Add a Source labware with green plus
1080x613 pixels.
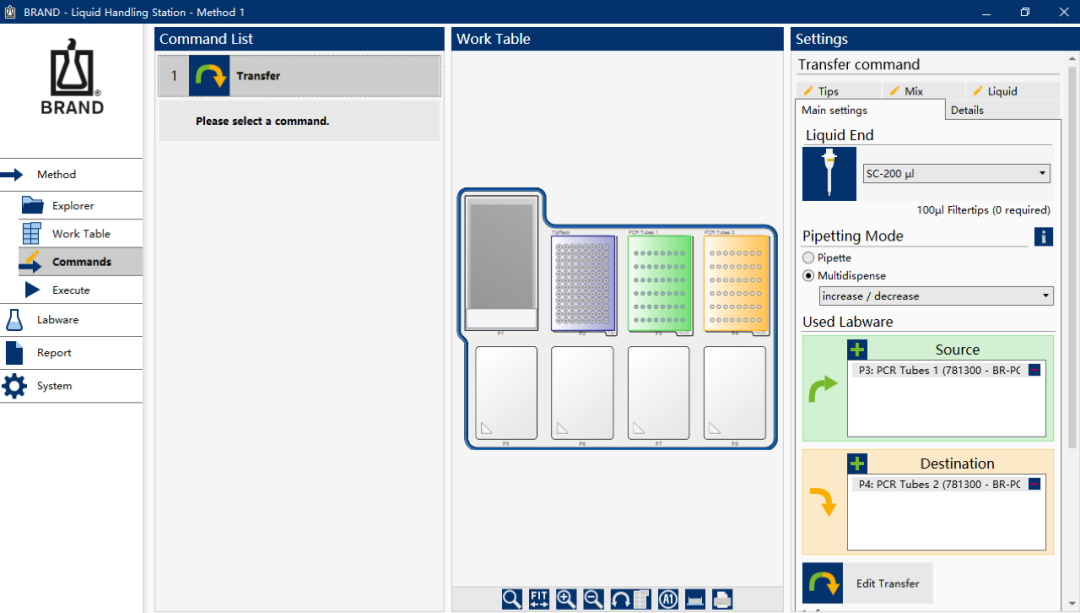[857, 350]
